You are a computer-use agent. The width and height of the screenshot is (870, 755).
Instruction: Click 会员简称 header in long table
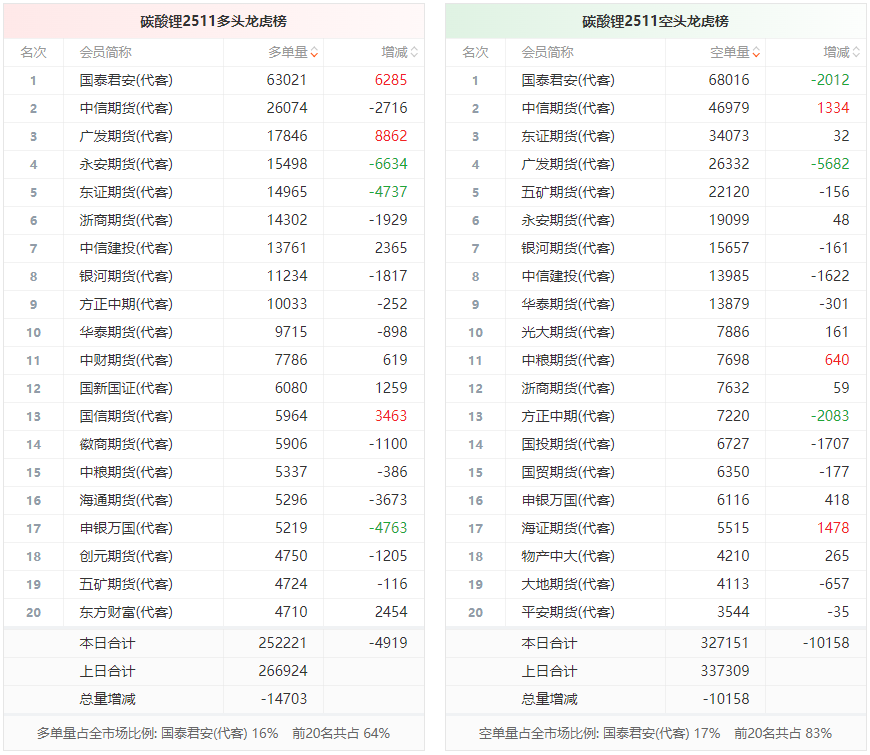coord(105,53)
